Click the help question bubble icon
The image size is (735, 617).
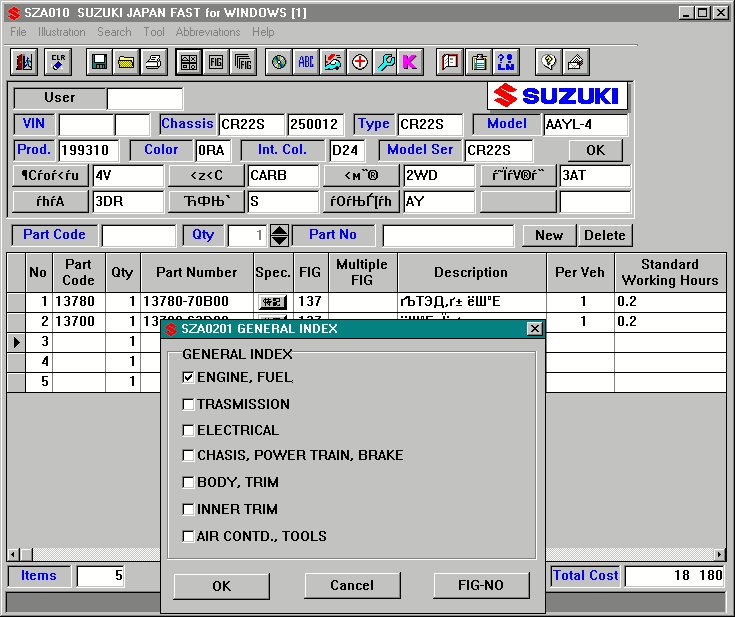[549, 62]
